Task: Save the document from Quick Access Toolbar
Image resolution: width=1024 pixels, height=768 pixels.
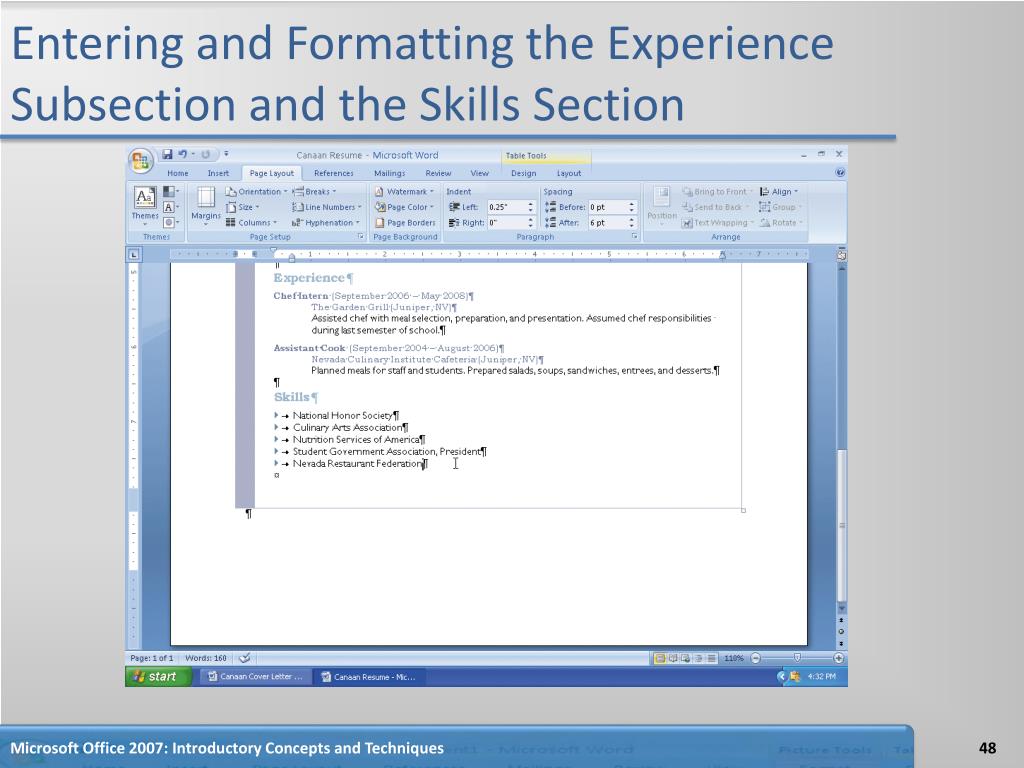Action: pyautogui.click(x=167, y=154)
